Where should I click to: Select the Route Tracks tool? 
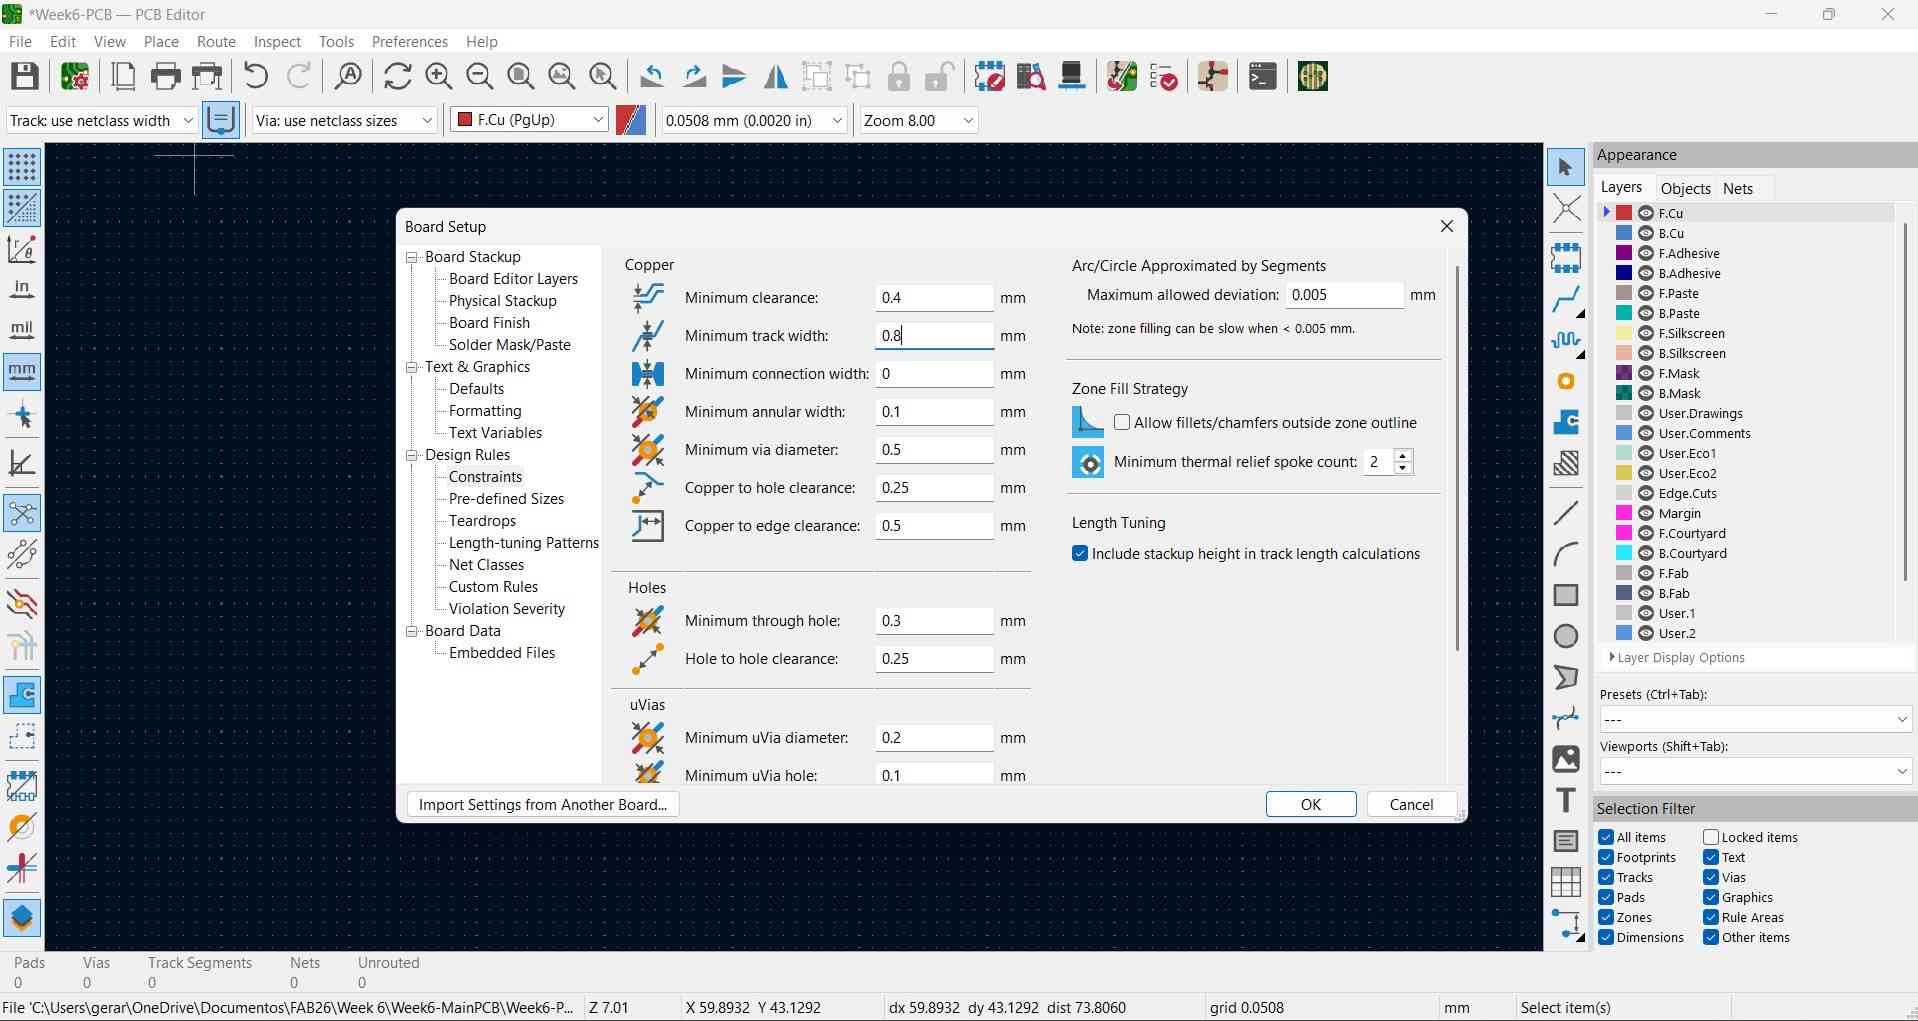(1565, 299)
